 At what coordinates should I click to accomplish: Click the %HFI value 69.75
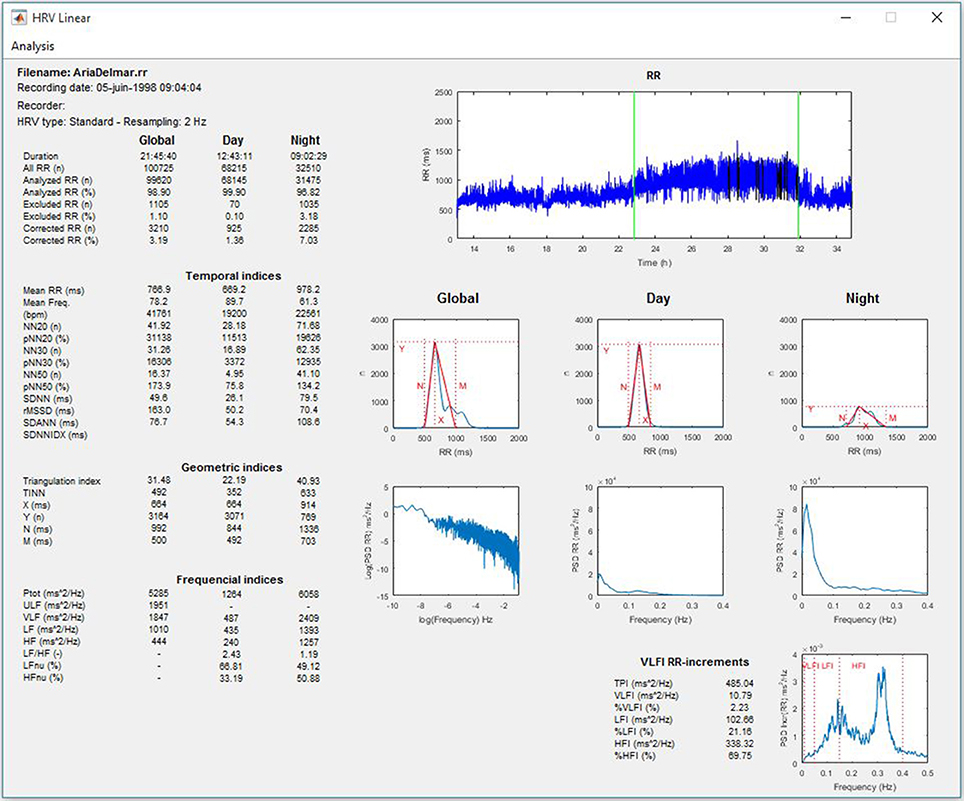click(x=740, y=756)
